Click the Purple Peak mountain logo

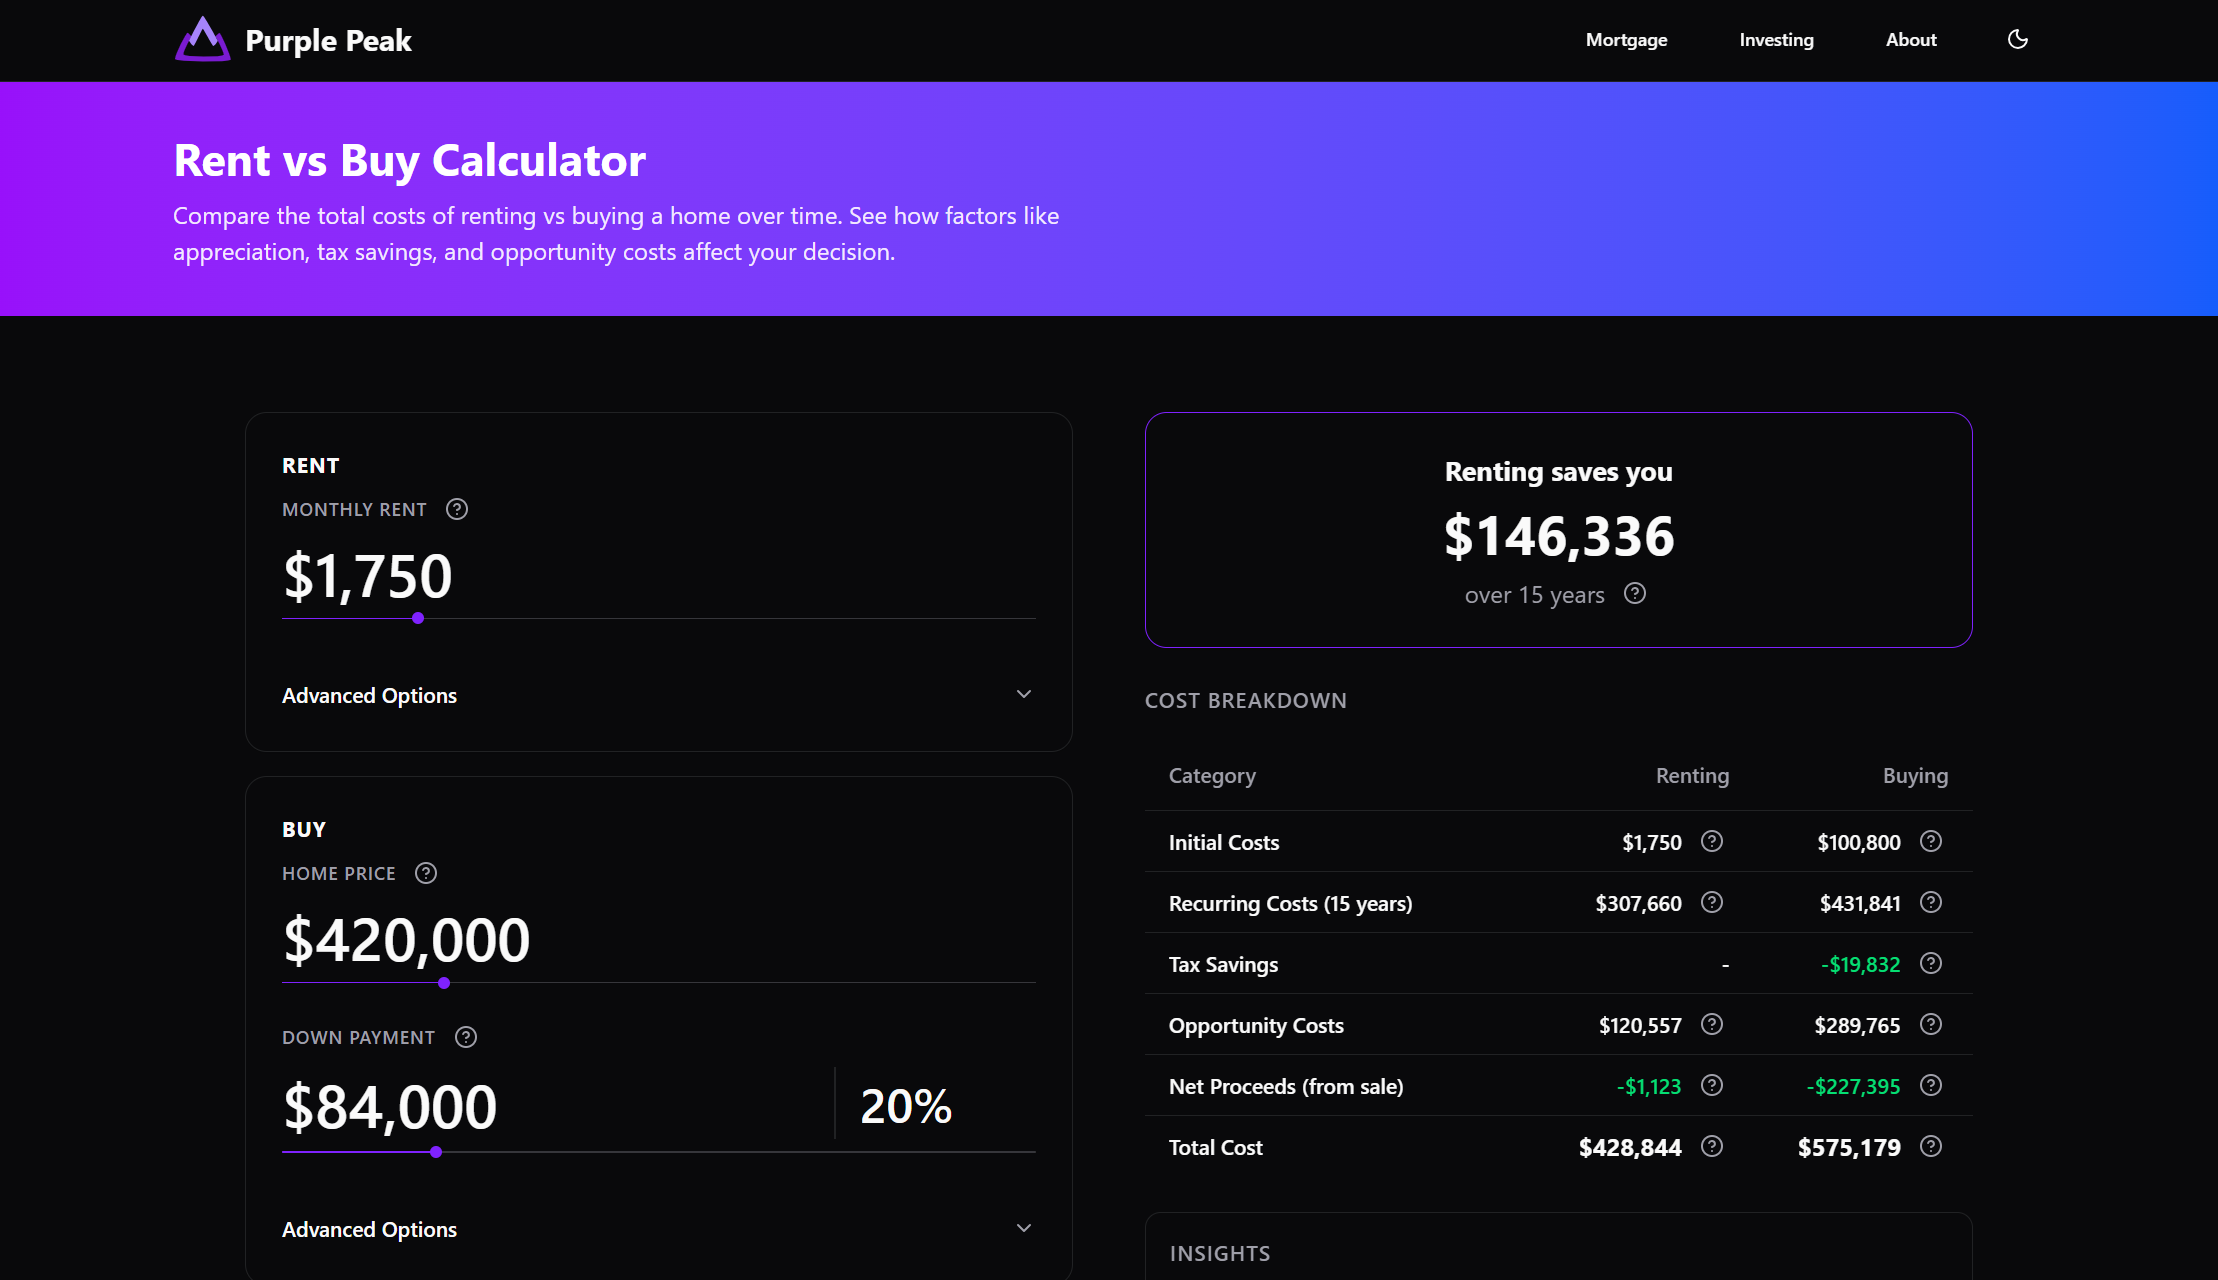click(203, 39)
